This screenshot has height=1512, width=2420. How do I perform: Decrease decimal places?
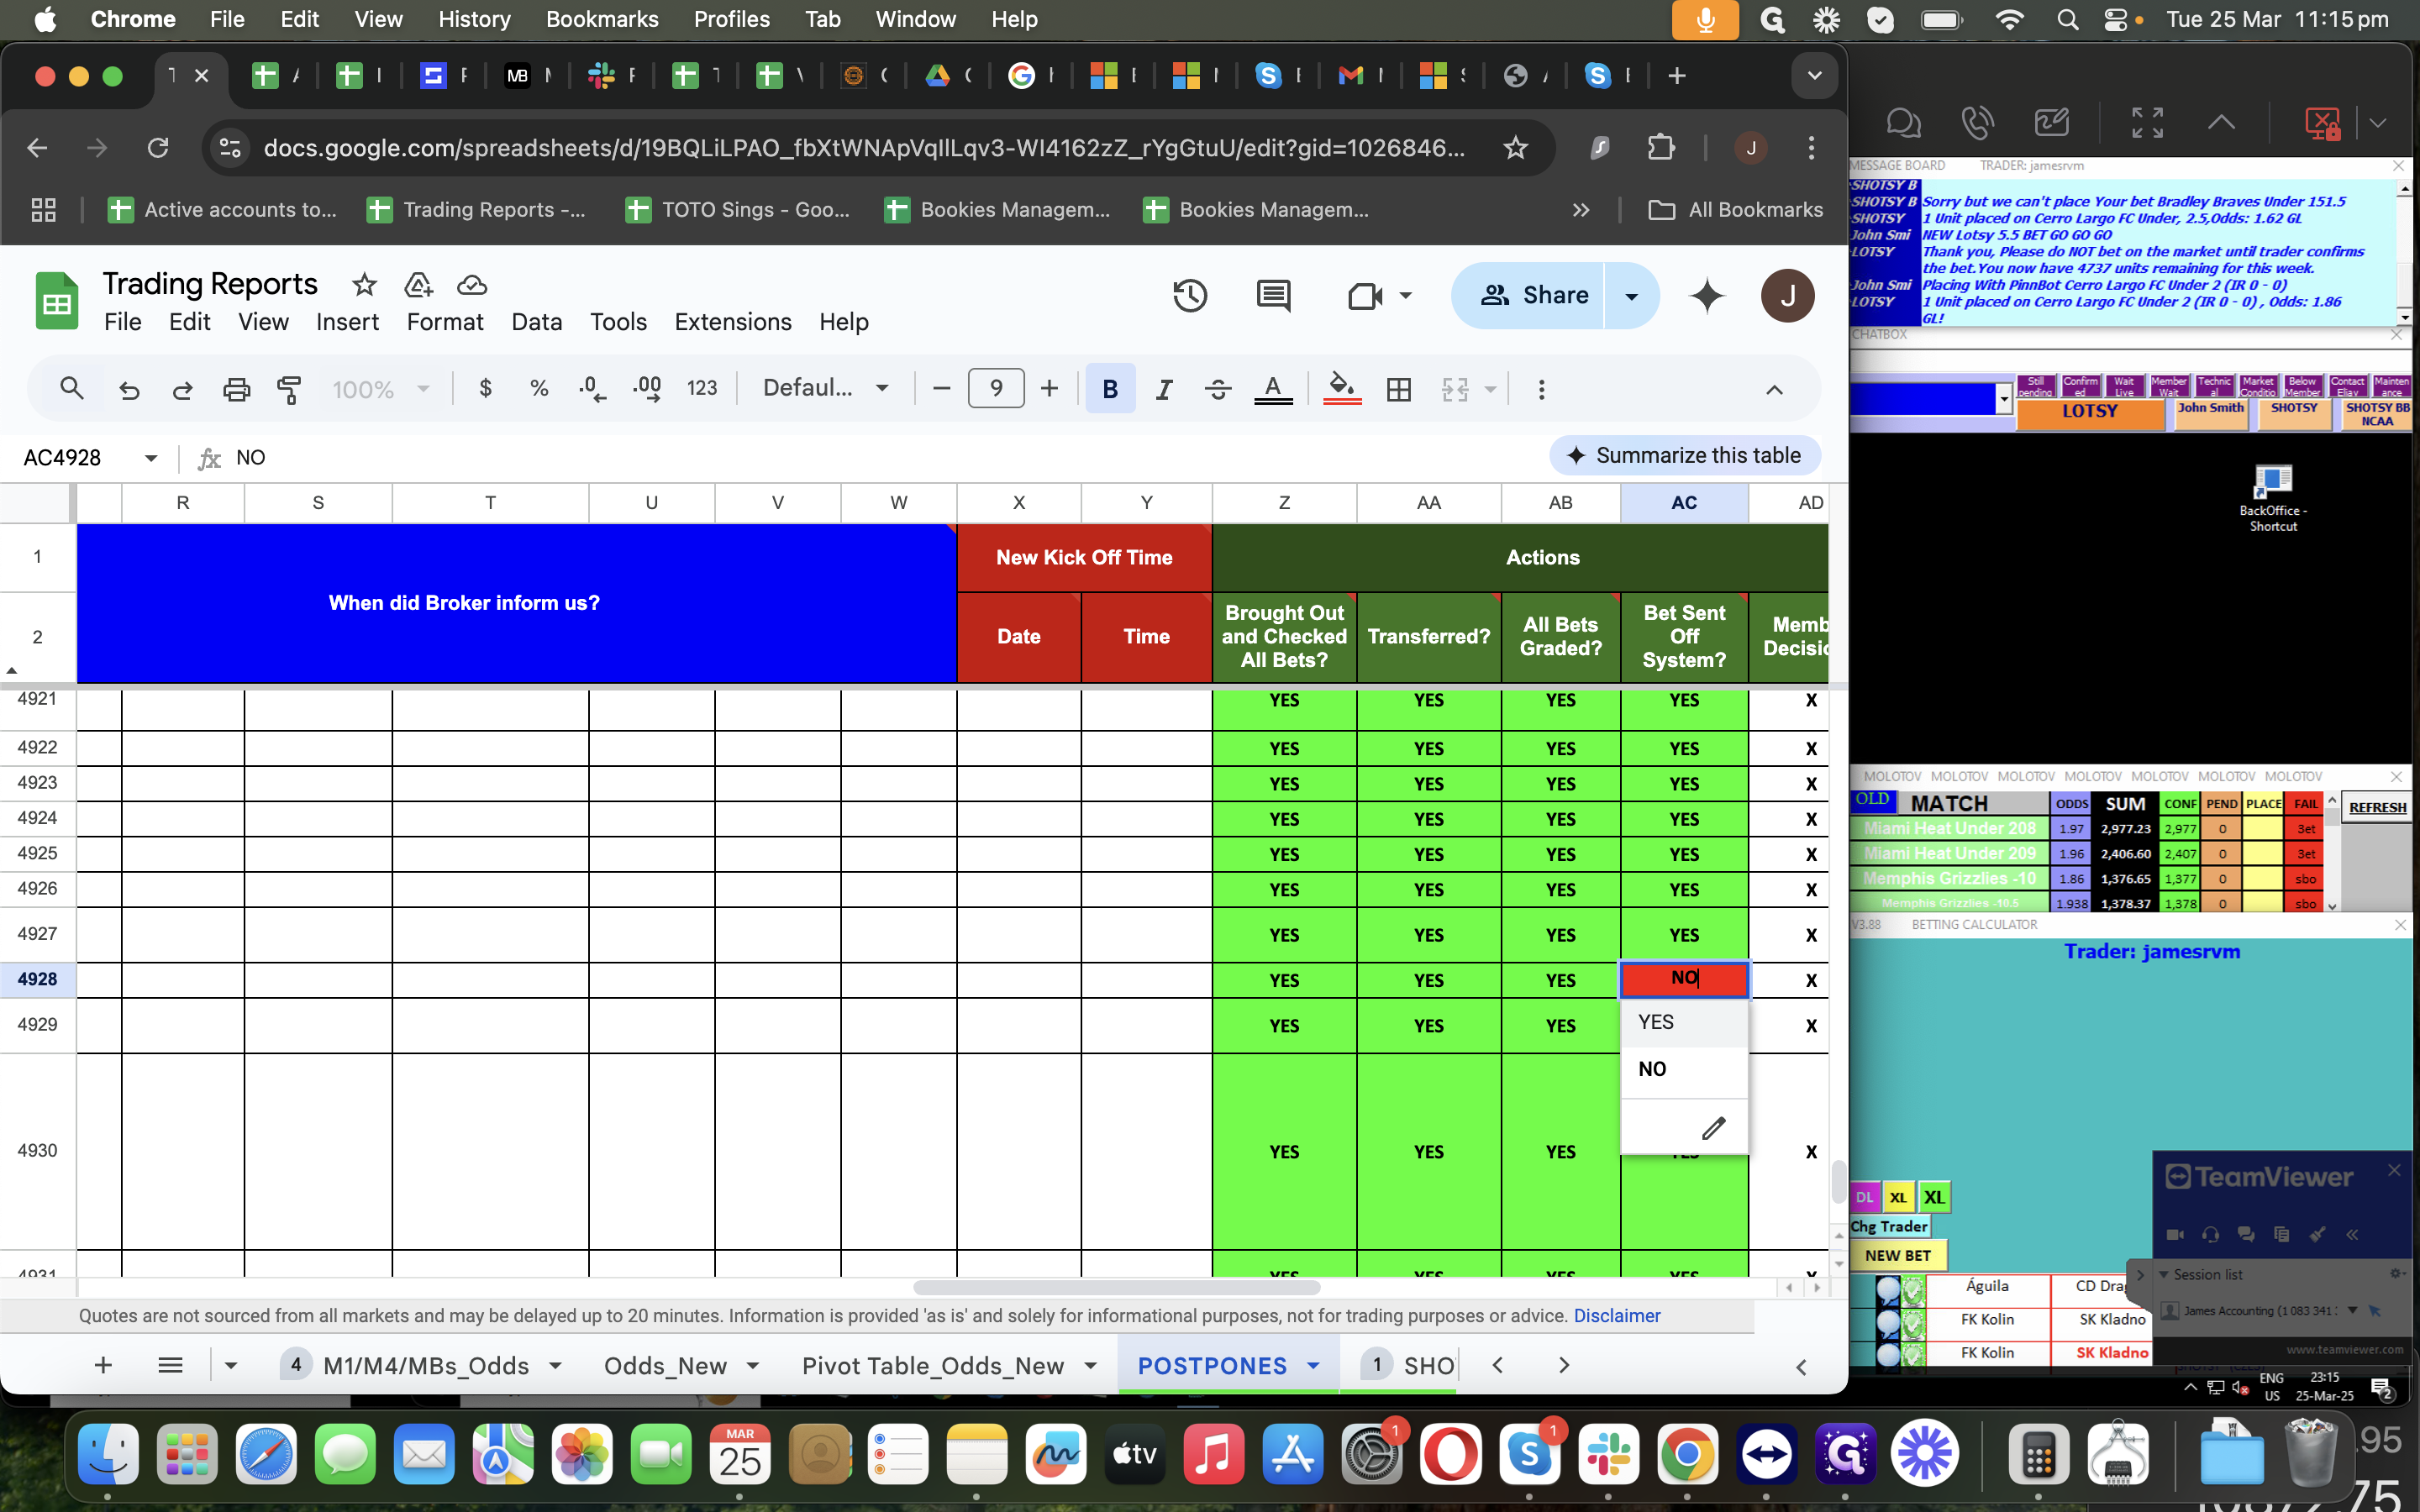tap(593, 389)
